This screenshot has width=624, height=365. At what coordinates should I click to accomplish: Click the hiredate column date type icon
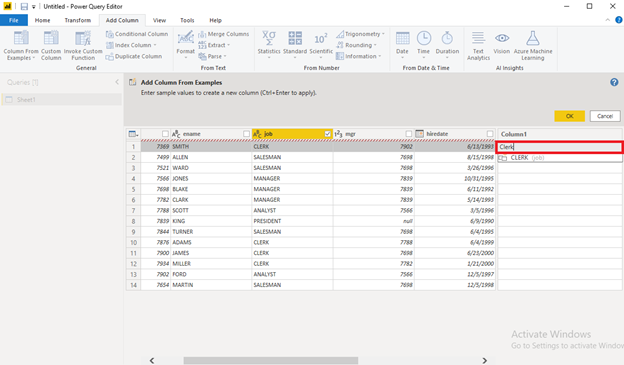click(419, 134)
